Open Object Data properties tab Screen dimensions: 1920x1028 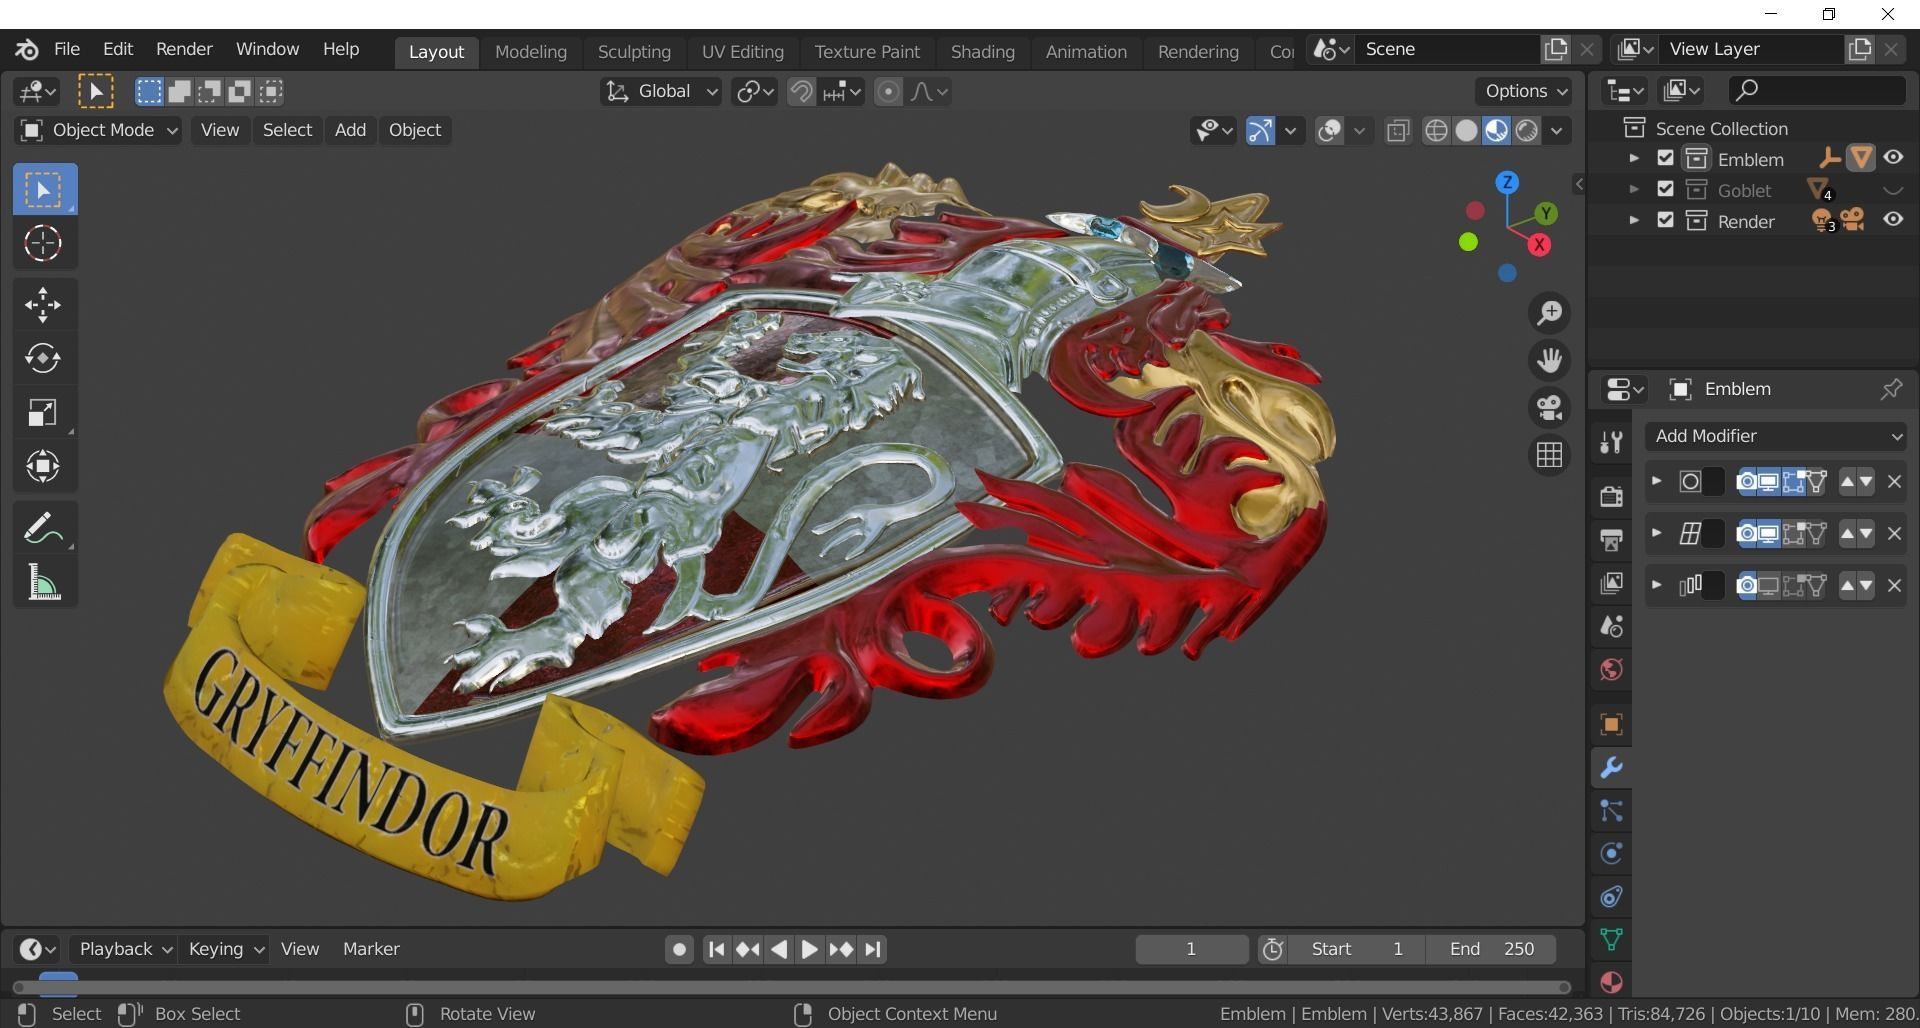[1611, 940]
